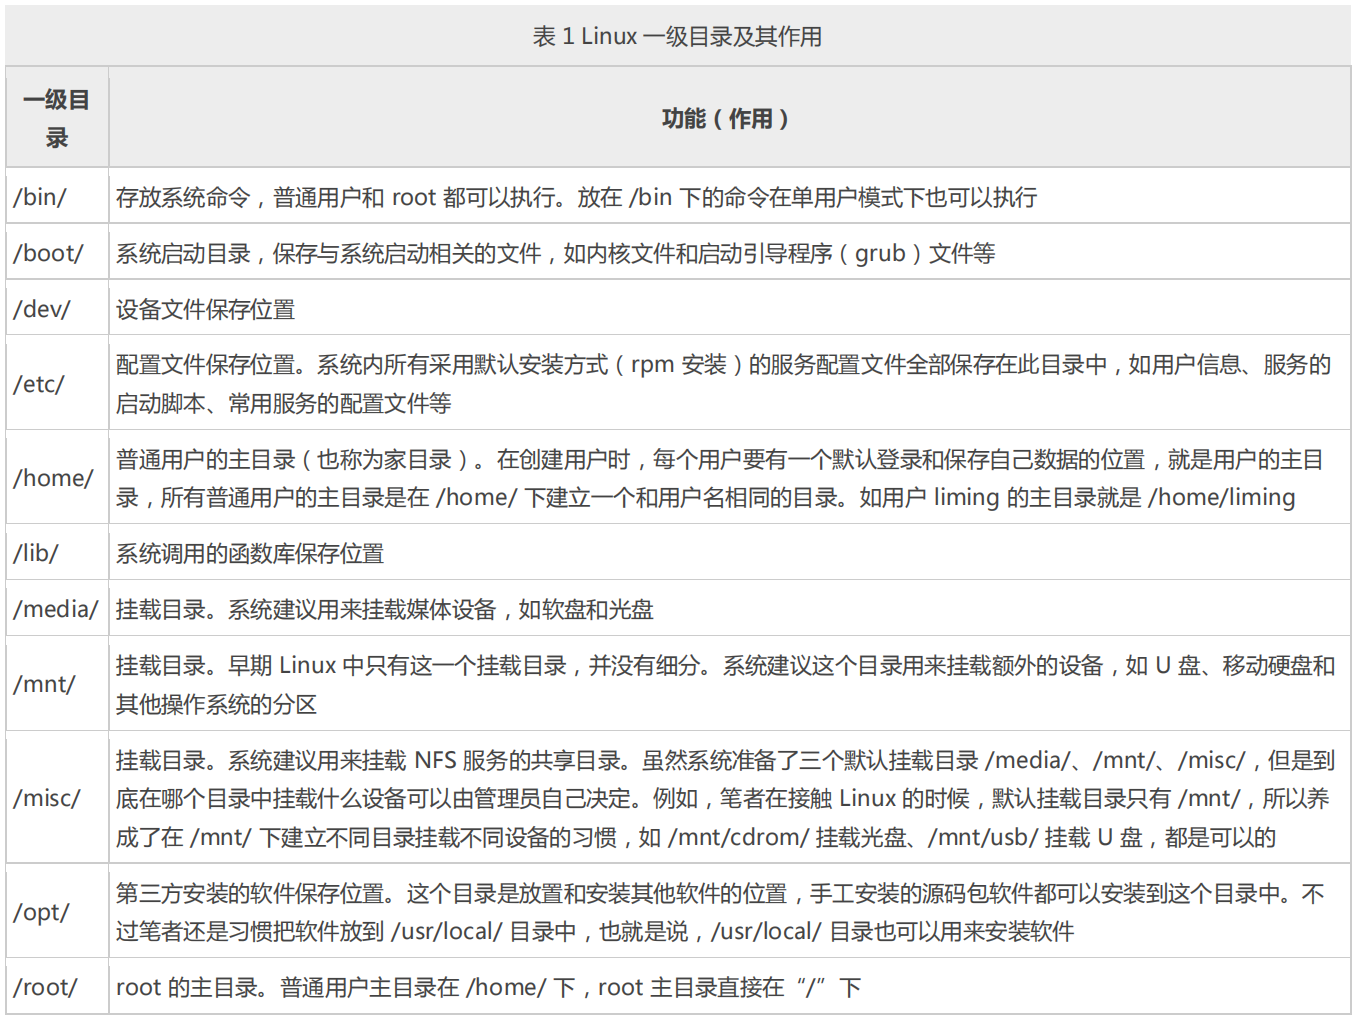Image resolution: width=1364 pixels, height=1022 pixels.
Task: Click the /home/ directory cell
Action: 57,477
